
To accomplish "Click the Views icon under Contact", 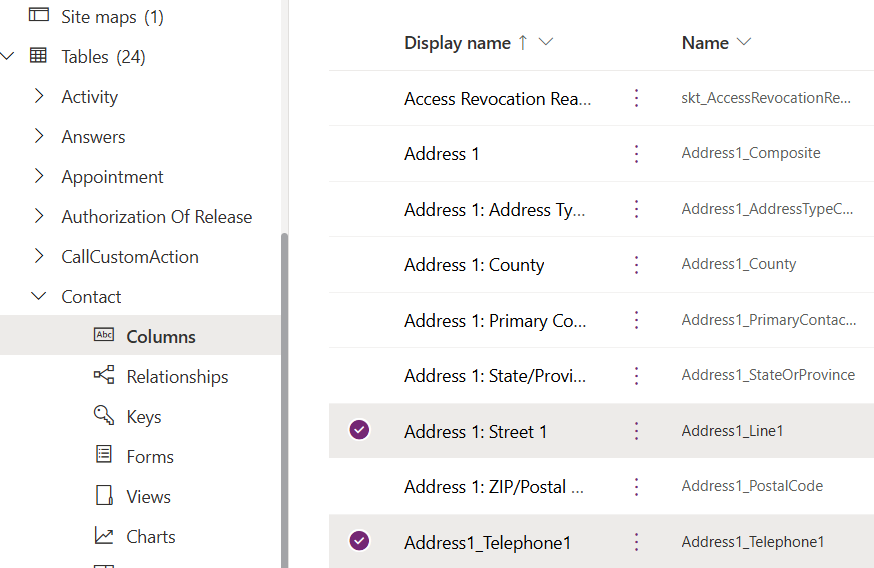I will [104, 496].
